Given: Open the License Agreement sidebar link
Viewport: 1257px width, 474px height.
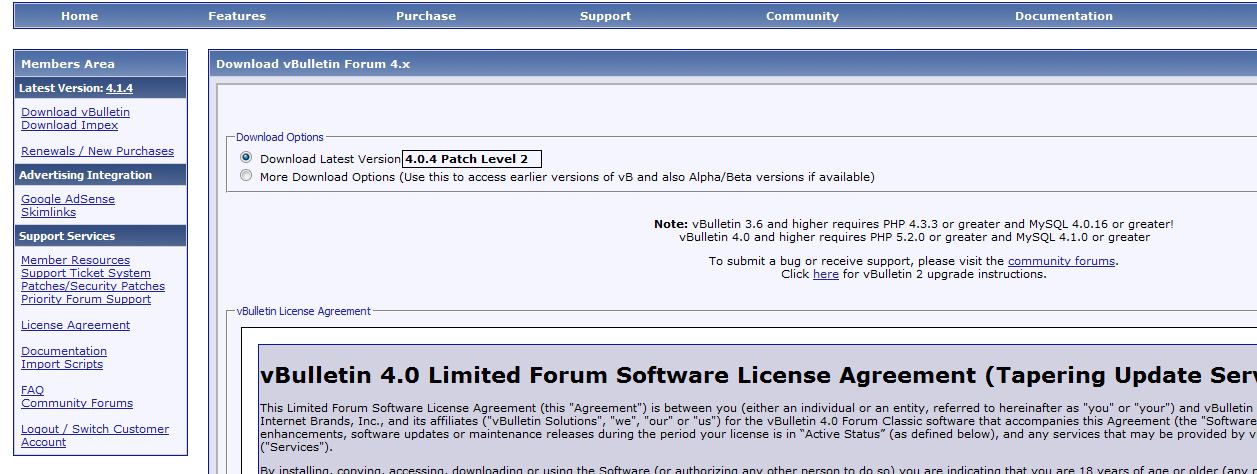Looking at the screenshot, I should point(75,325).
